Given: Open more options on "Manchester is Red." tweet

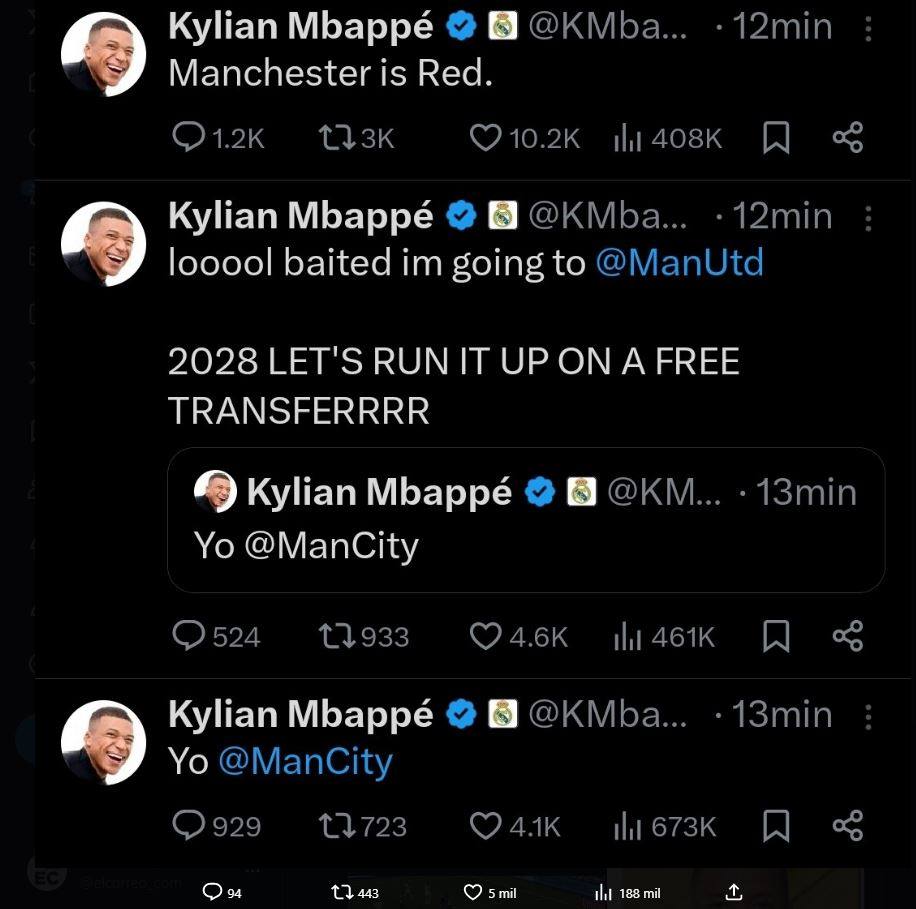Looking at the screenshot, I should (x=867, y=29).
